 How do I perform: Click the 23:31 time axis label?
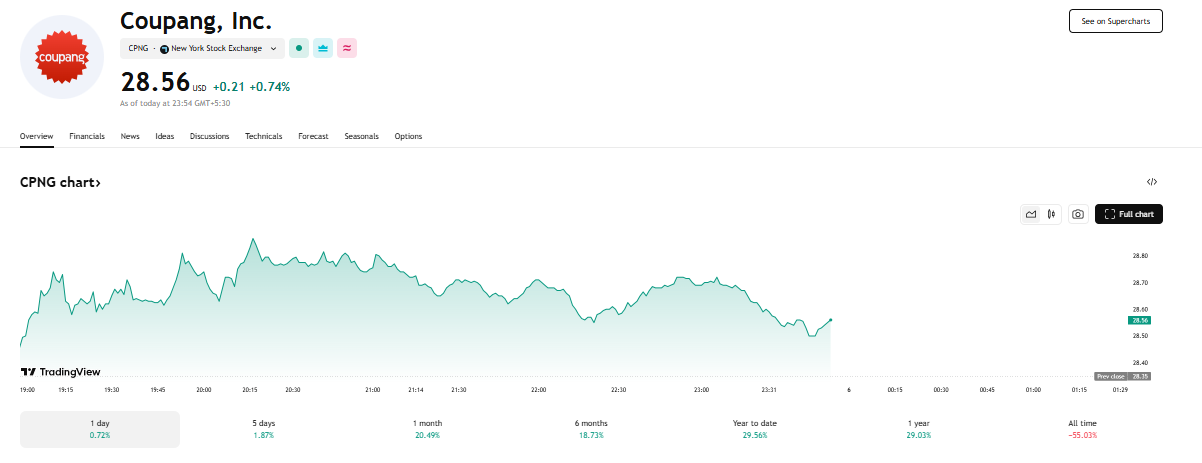[769, 390]
